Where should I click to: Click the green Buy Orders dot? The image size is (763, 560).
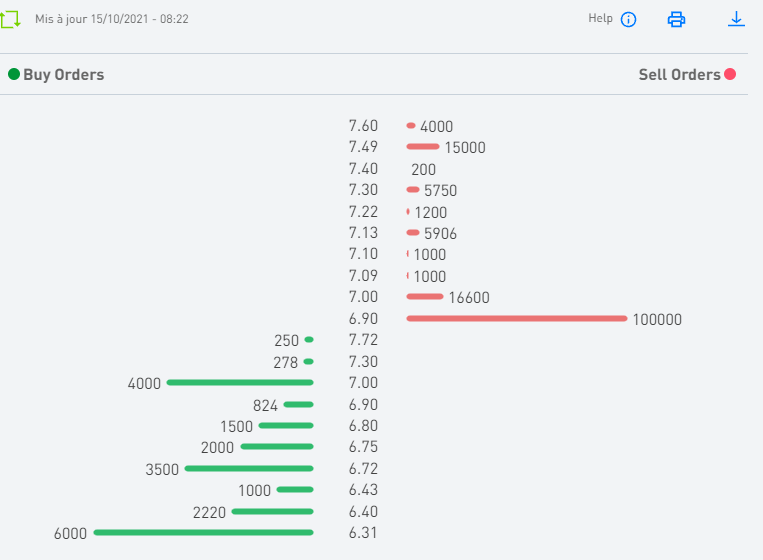(14, 74)
